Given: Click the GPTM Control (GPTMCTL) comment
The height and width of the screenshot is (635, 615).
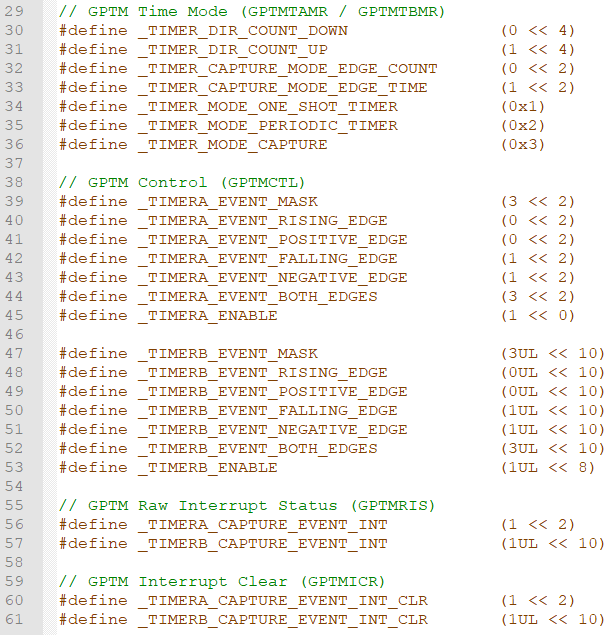Looking at the screenshot, I should 182,182.
